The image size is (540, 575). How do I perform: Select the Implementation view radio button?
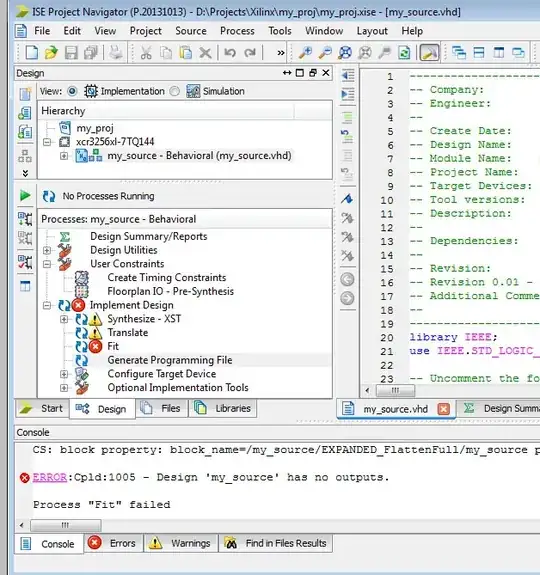(x=72, y=91)
